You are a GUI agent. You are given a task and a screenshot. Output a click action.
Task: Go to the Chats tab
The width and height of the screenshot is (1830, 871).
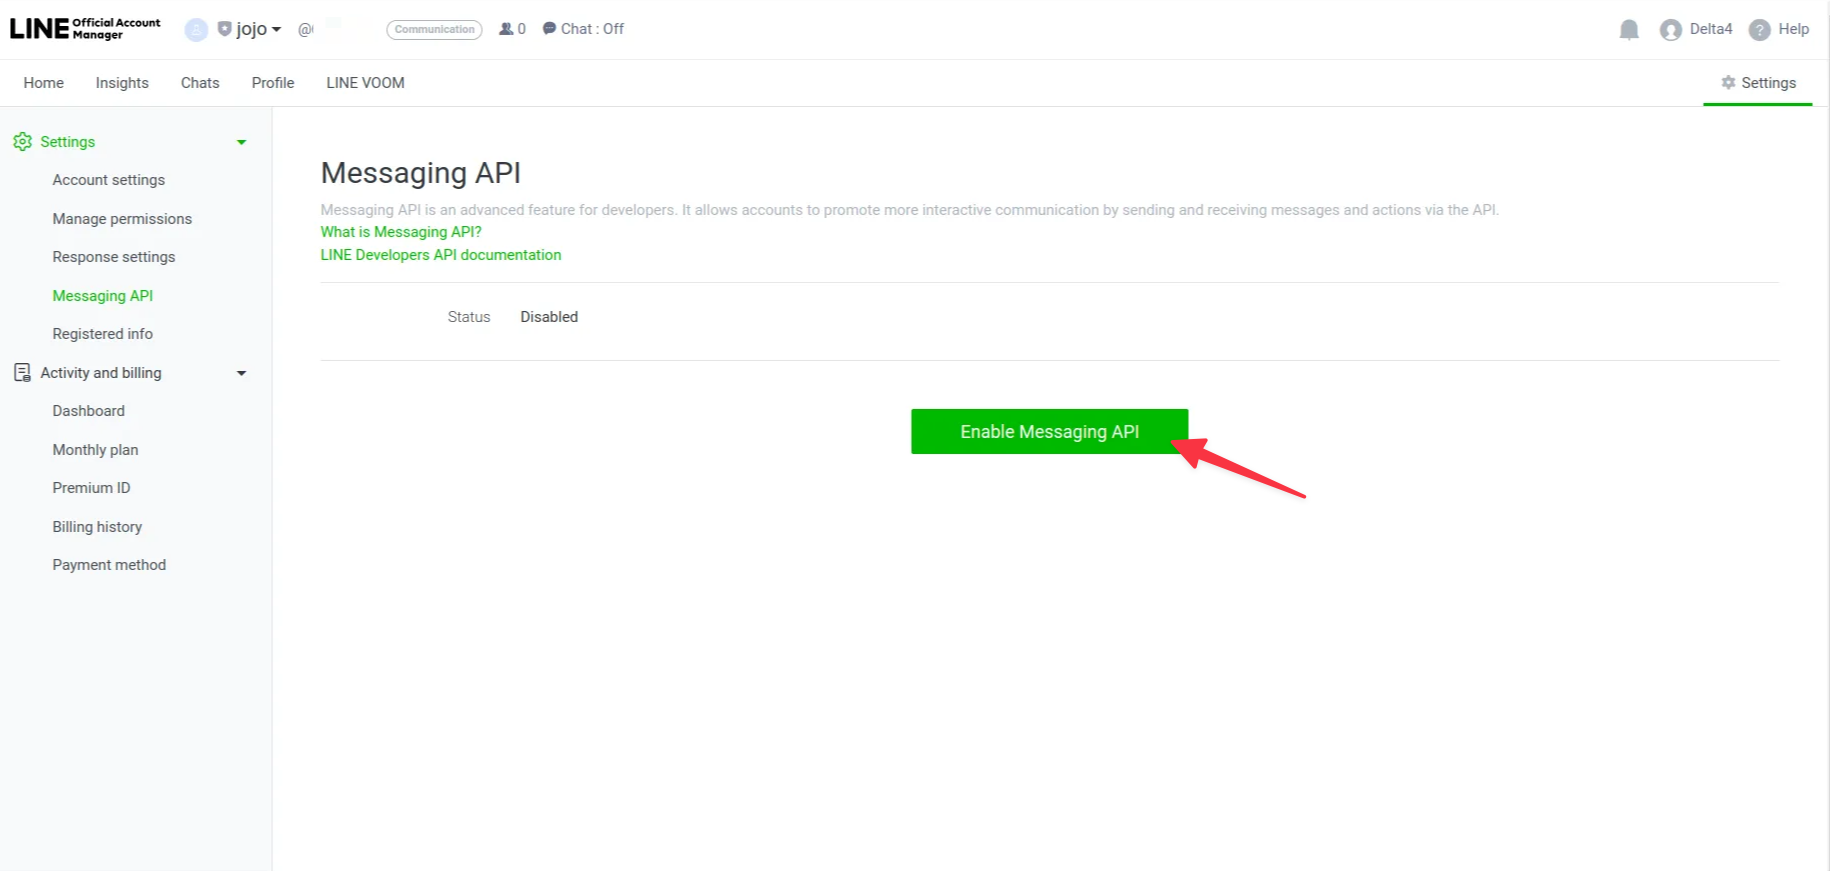point(200,83)
